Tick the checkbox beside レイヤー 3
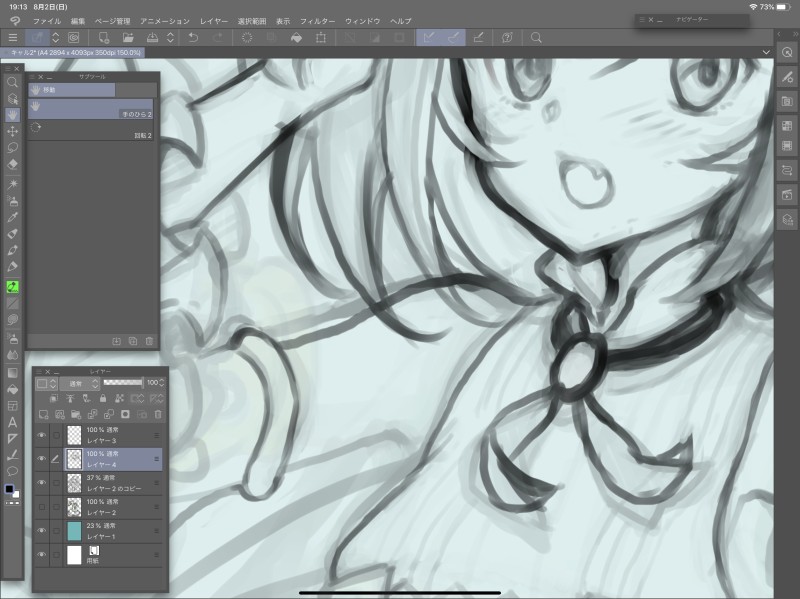 tap(56, 435)
